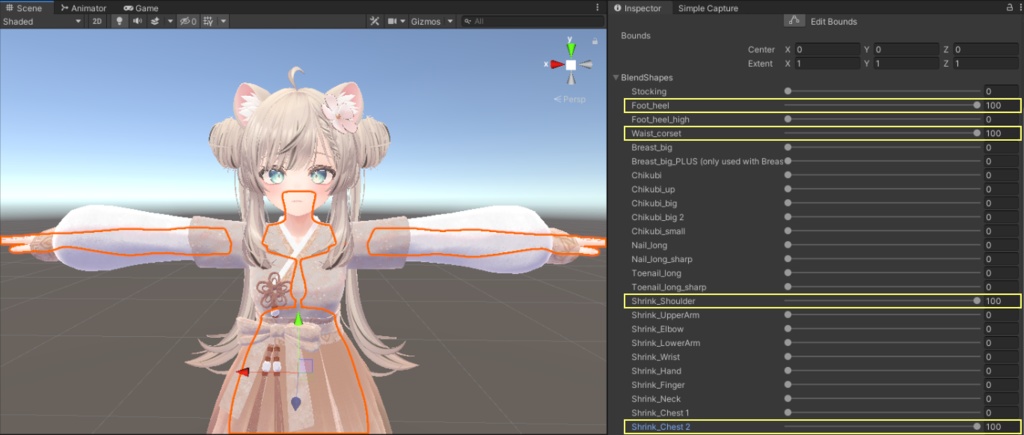Click the orientation gizmo green Y axis
This screenshot has width=1024, height=435.
click(571, 48)
